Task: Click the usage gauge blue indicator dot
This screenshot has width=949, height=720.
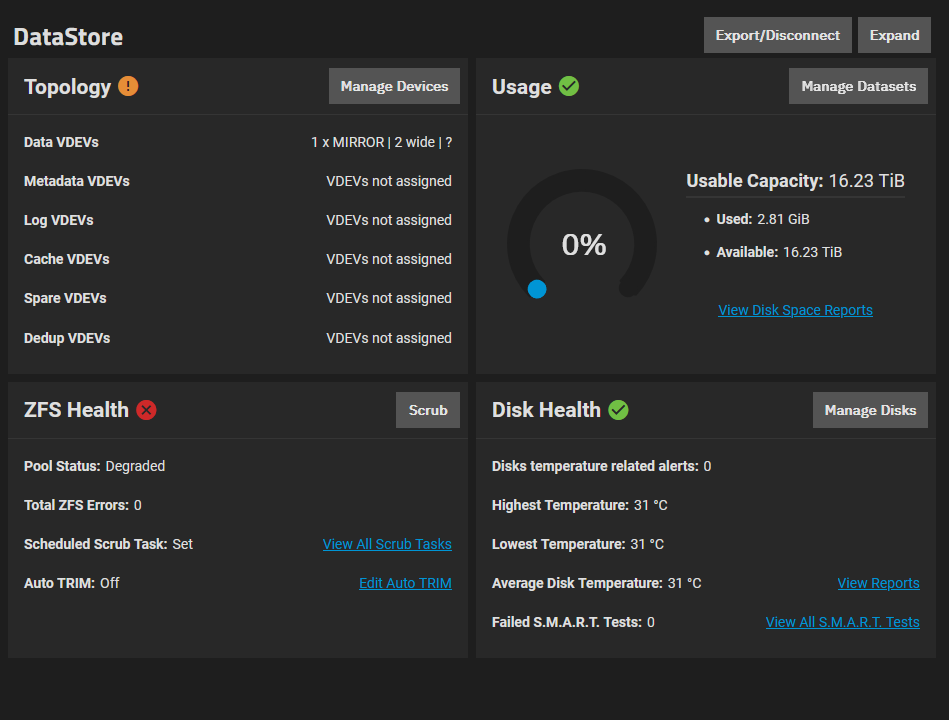Action: coord(537,289)
